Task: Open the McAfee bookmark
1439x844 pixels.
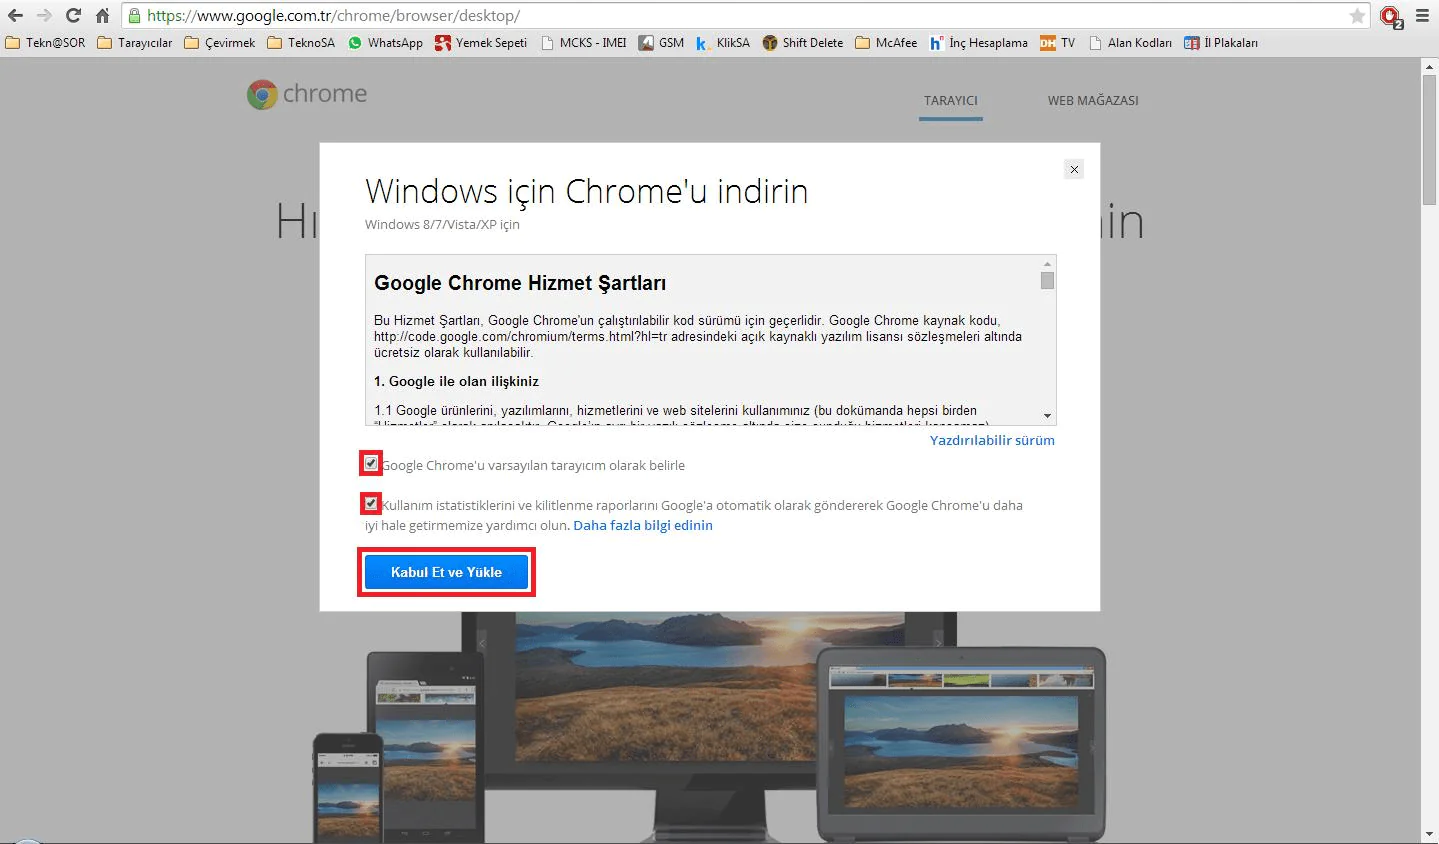Action: point(885,43)
